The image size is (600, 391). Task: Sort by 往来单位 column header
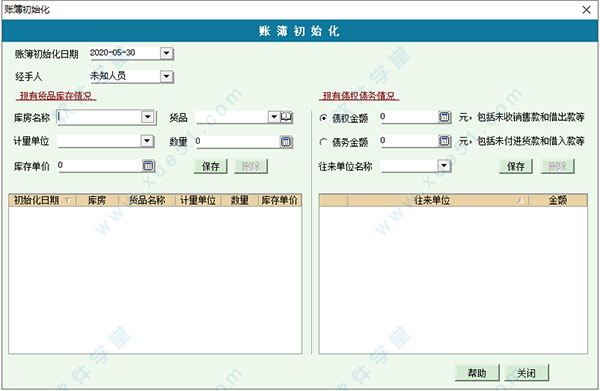click(438, 200)
